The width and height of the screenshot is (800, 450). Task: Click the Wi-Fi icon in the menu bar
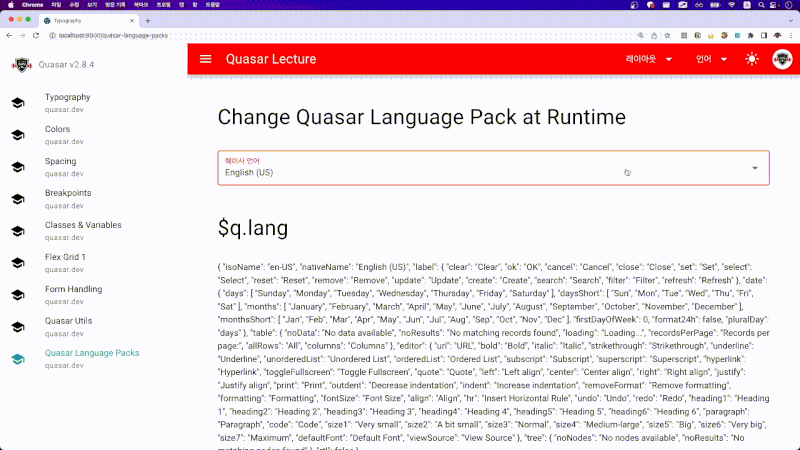coord(732,5)
